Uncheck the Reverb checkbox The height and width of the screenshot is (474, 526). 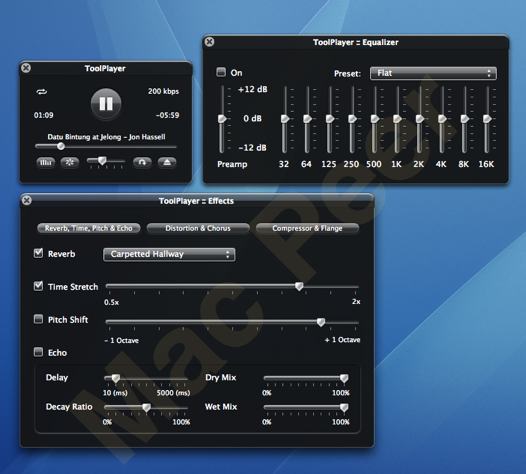click(x=39, y=253)
